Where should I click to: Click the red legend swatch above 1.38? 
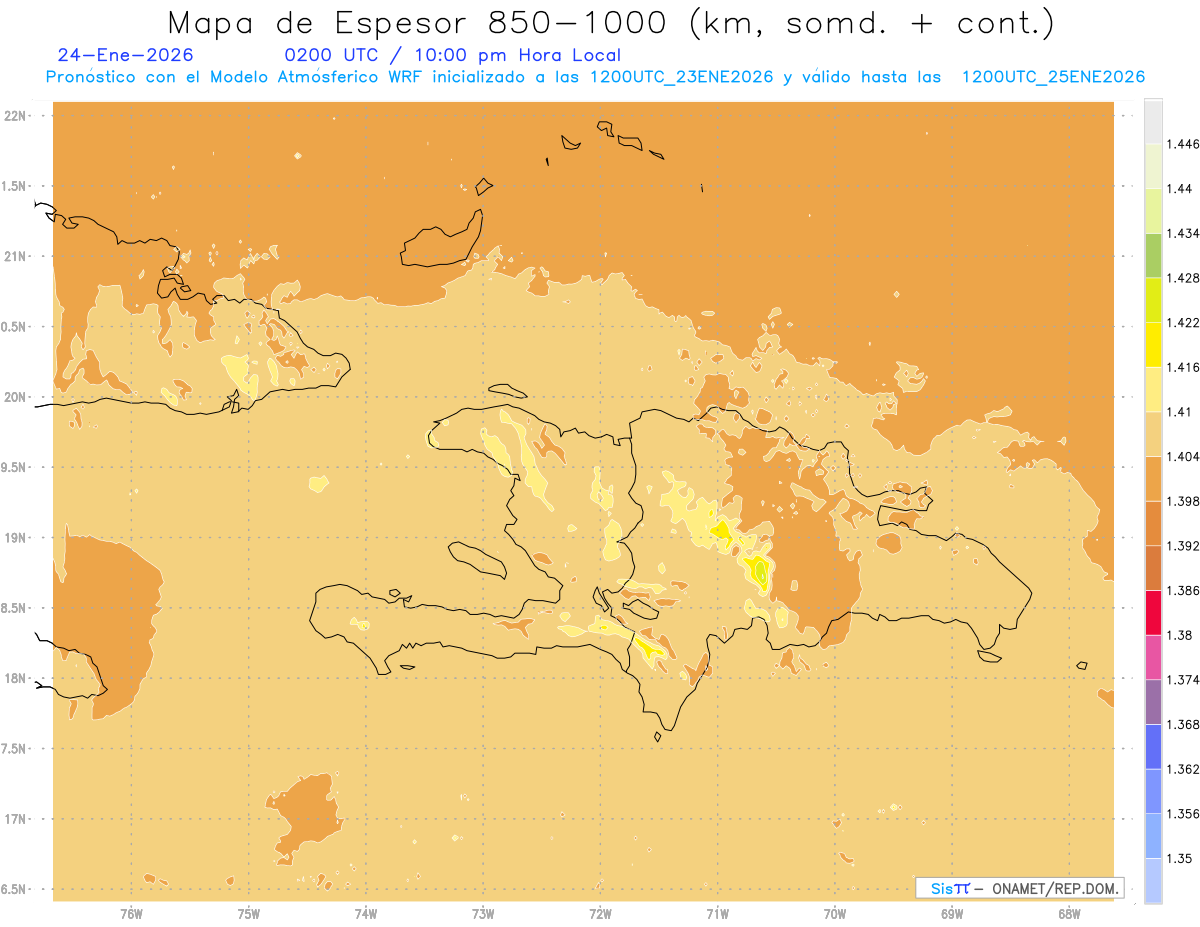point(1153,612)
